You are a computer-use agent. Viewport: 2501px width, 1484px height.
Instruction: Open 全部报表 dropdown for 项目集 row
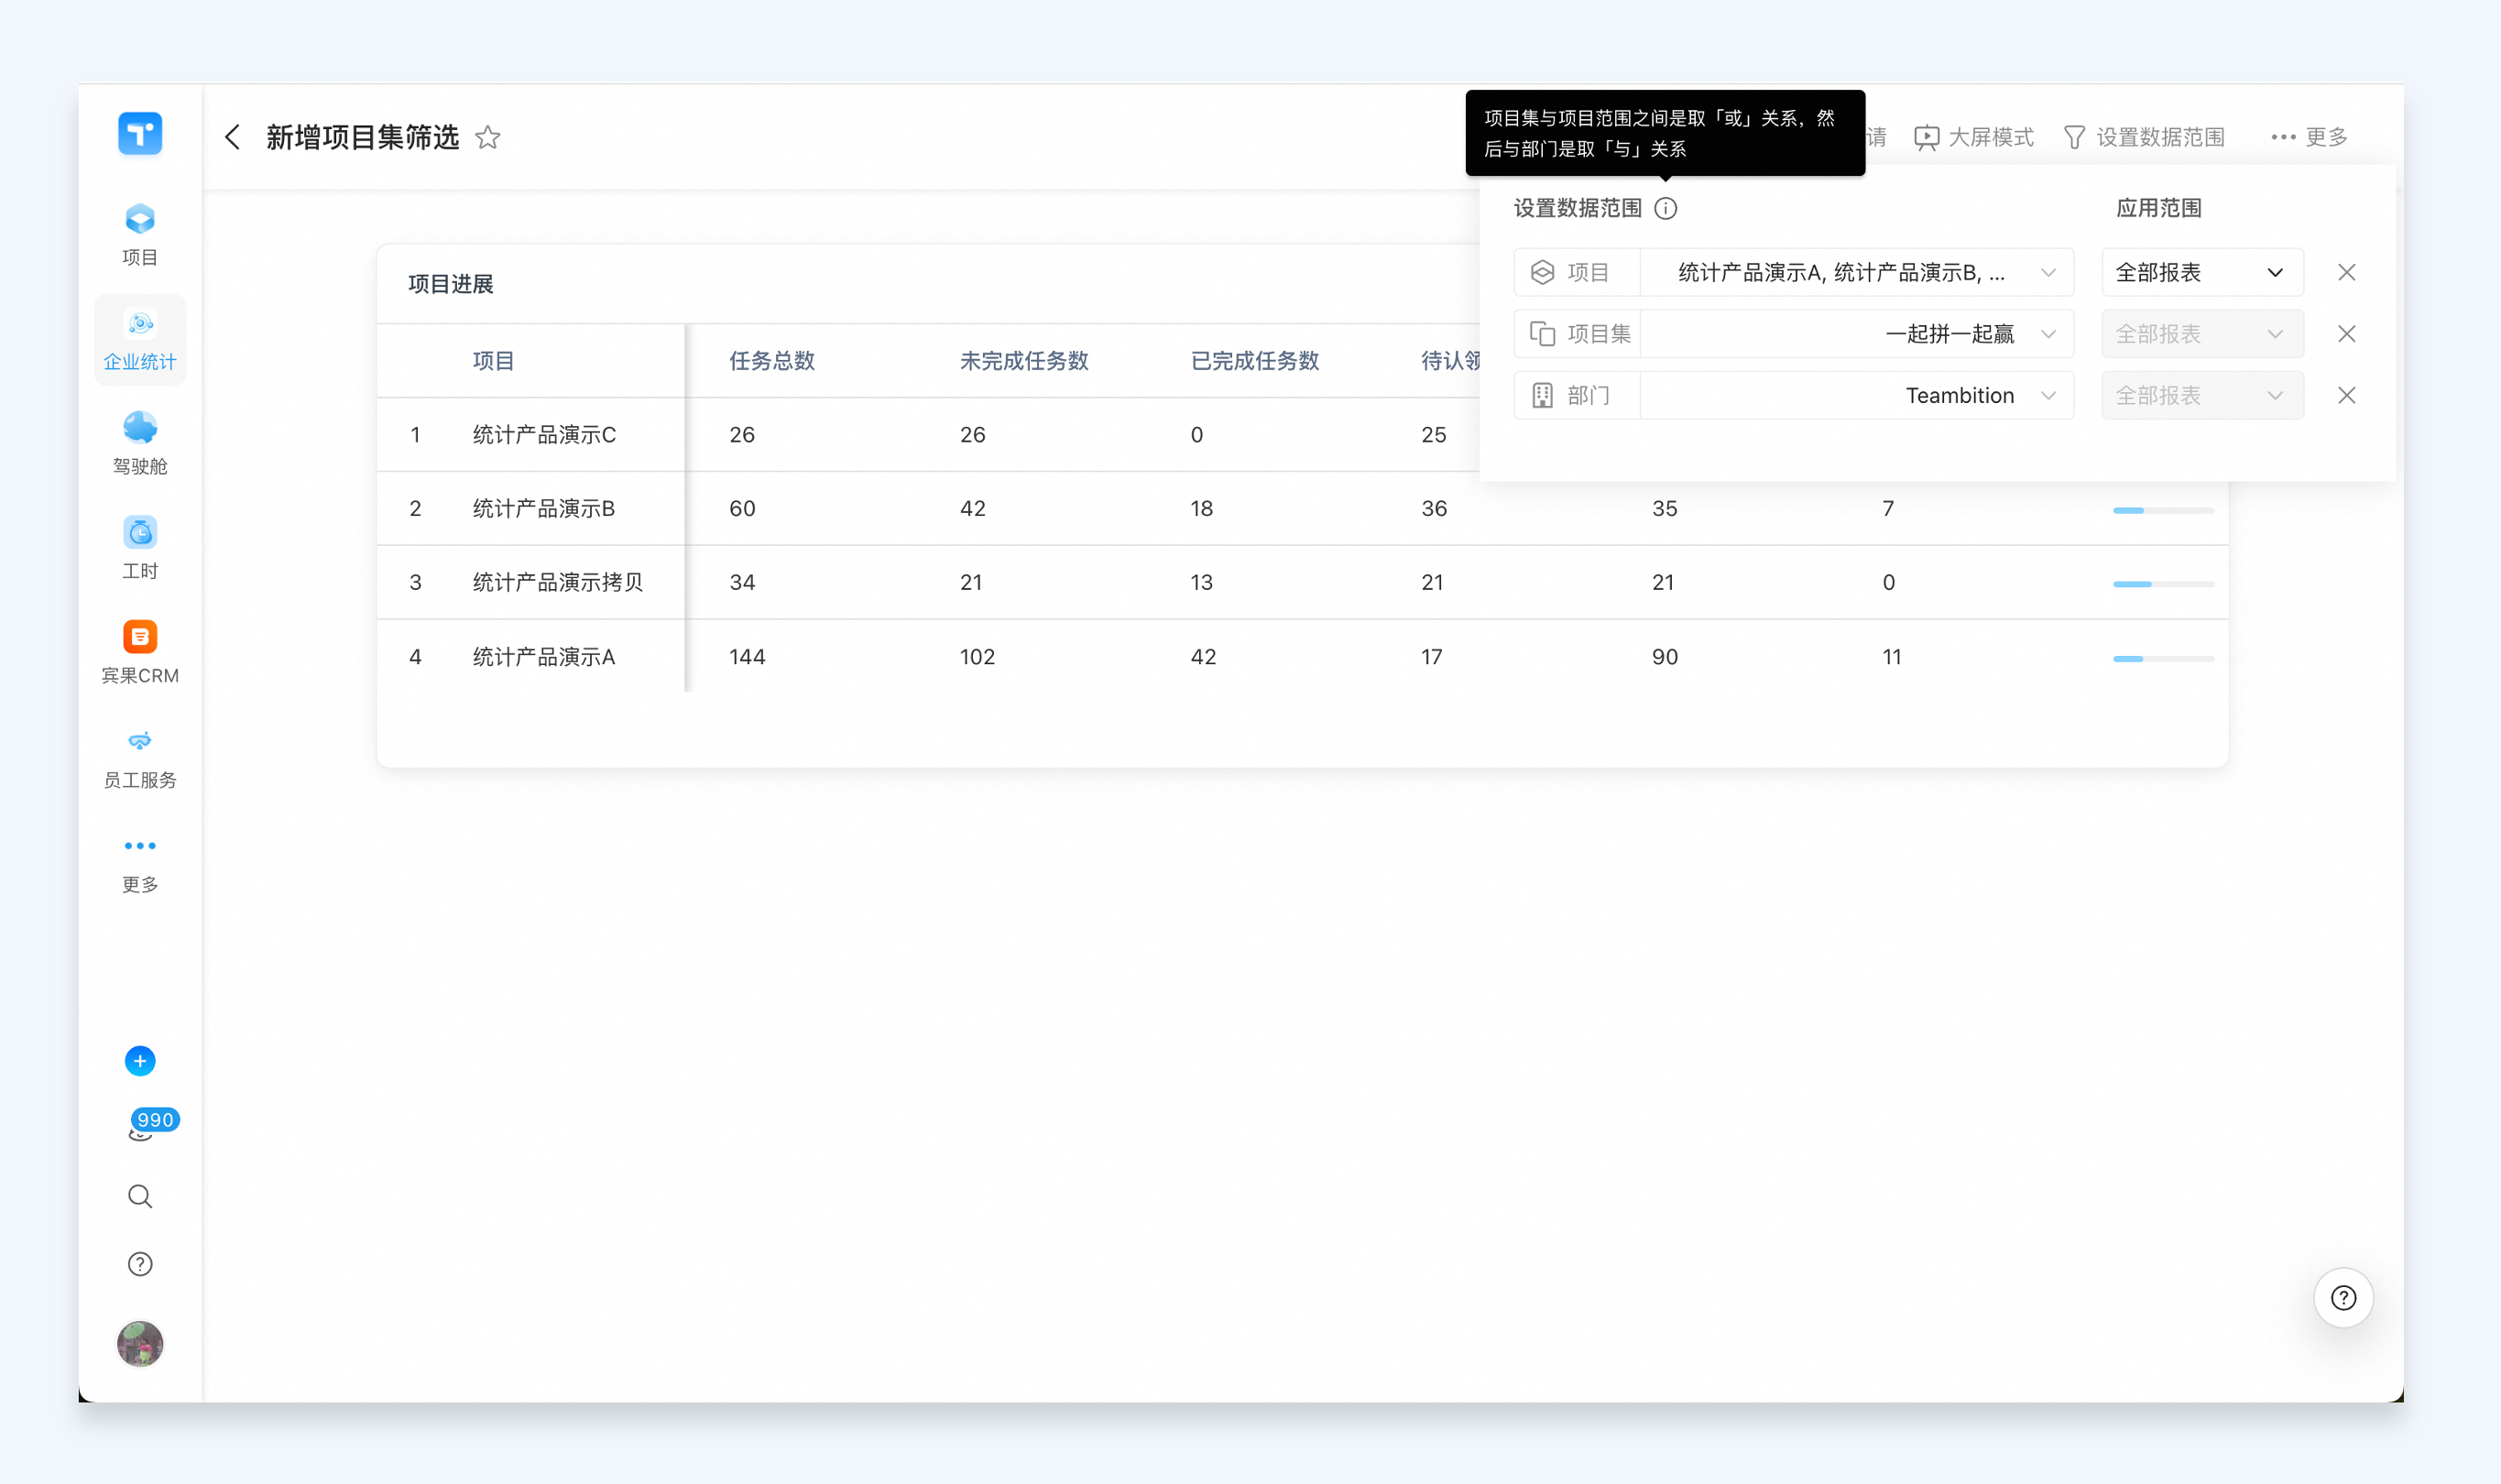[x=2202, y=334]
